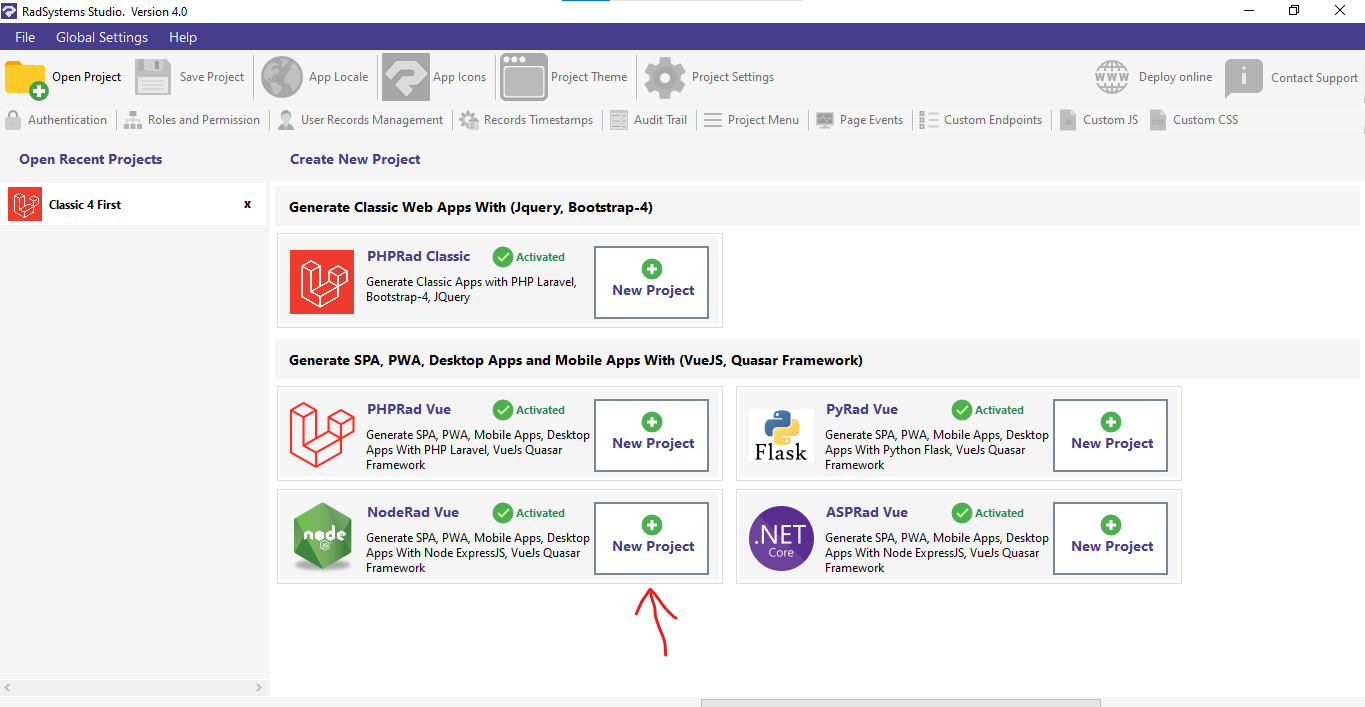Viewport: 1365px width, 707px height.
Task: Open the Help menu
Action: [x=183, y=37]
